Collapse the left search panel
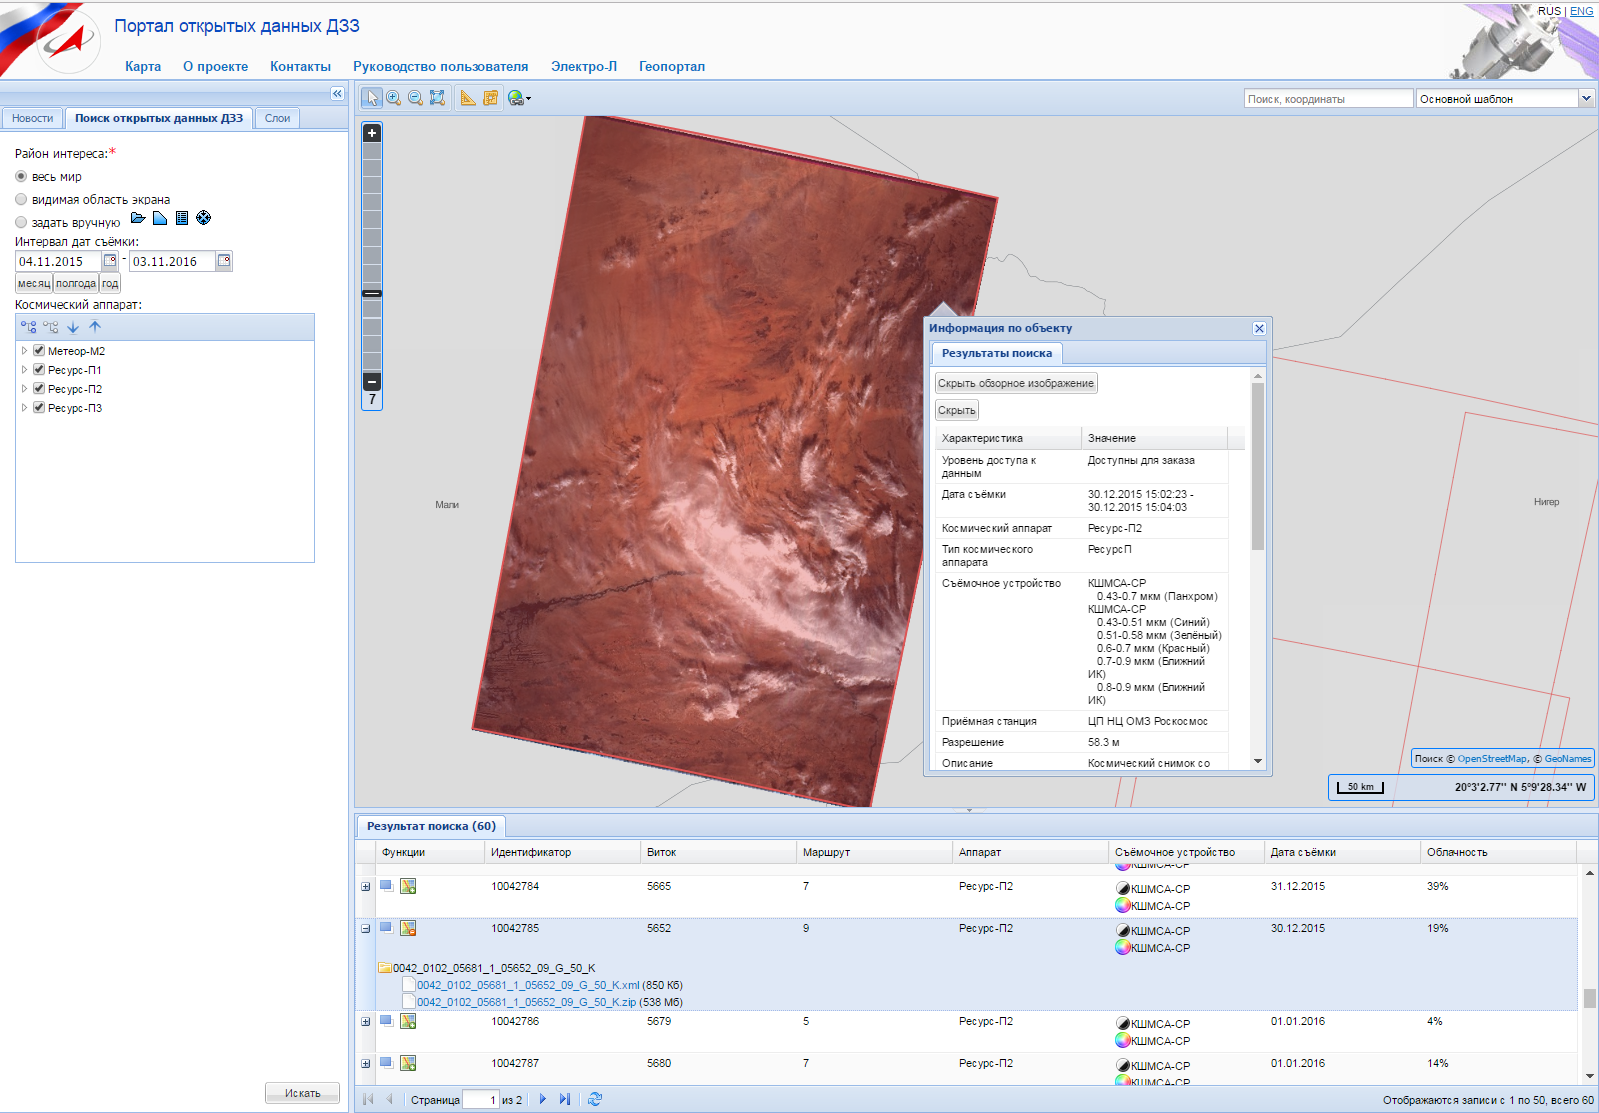1599x1113 pixels. click(337, 93)
